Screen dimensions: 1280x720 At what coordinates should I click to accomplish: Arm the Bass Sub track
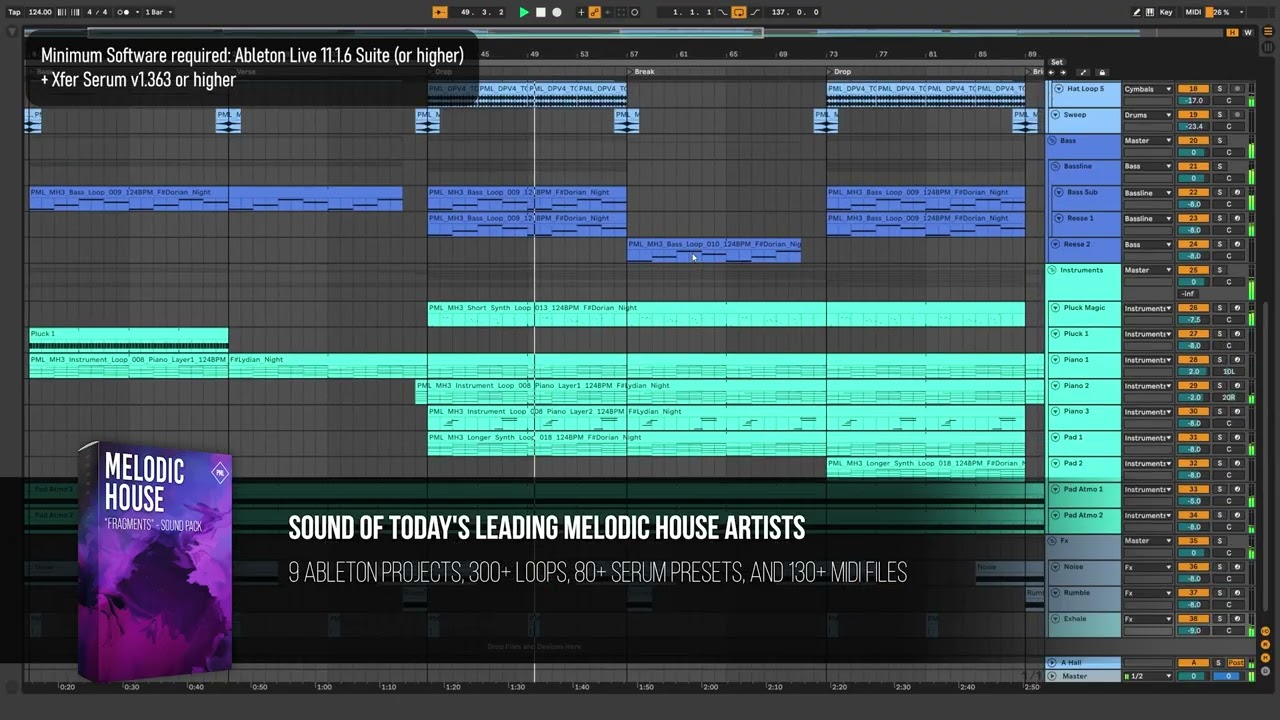tap(1237, 192)
